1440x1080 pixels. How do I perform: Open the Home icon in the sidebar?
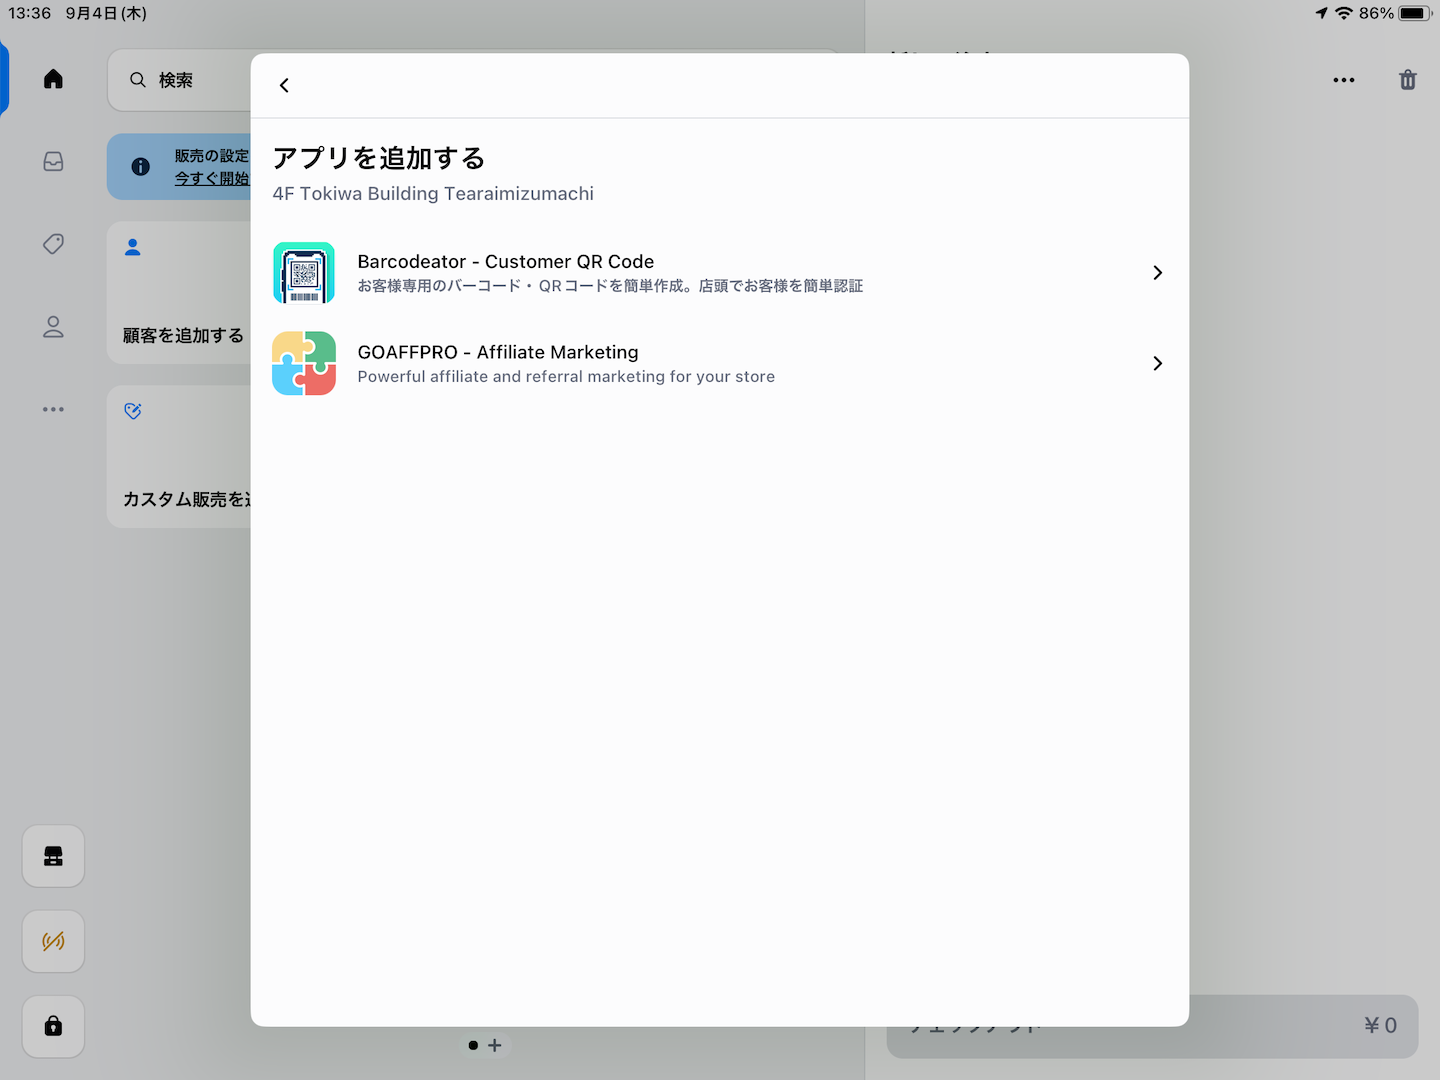54,79
